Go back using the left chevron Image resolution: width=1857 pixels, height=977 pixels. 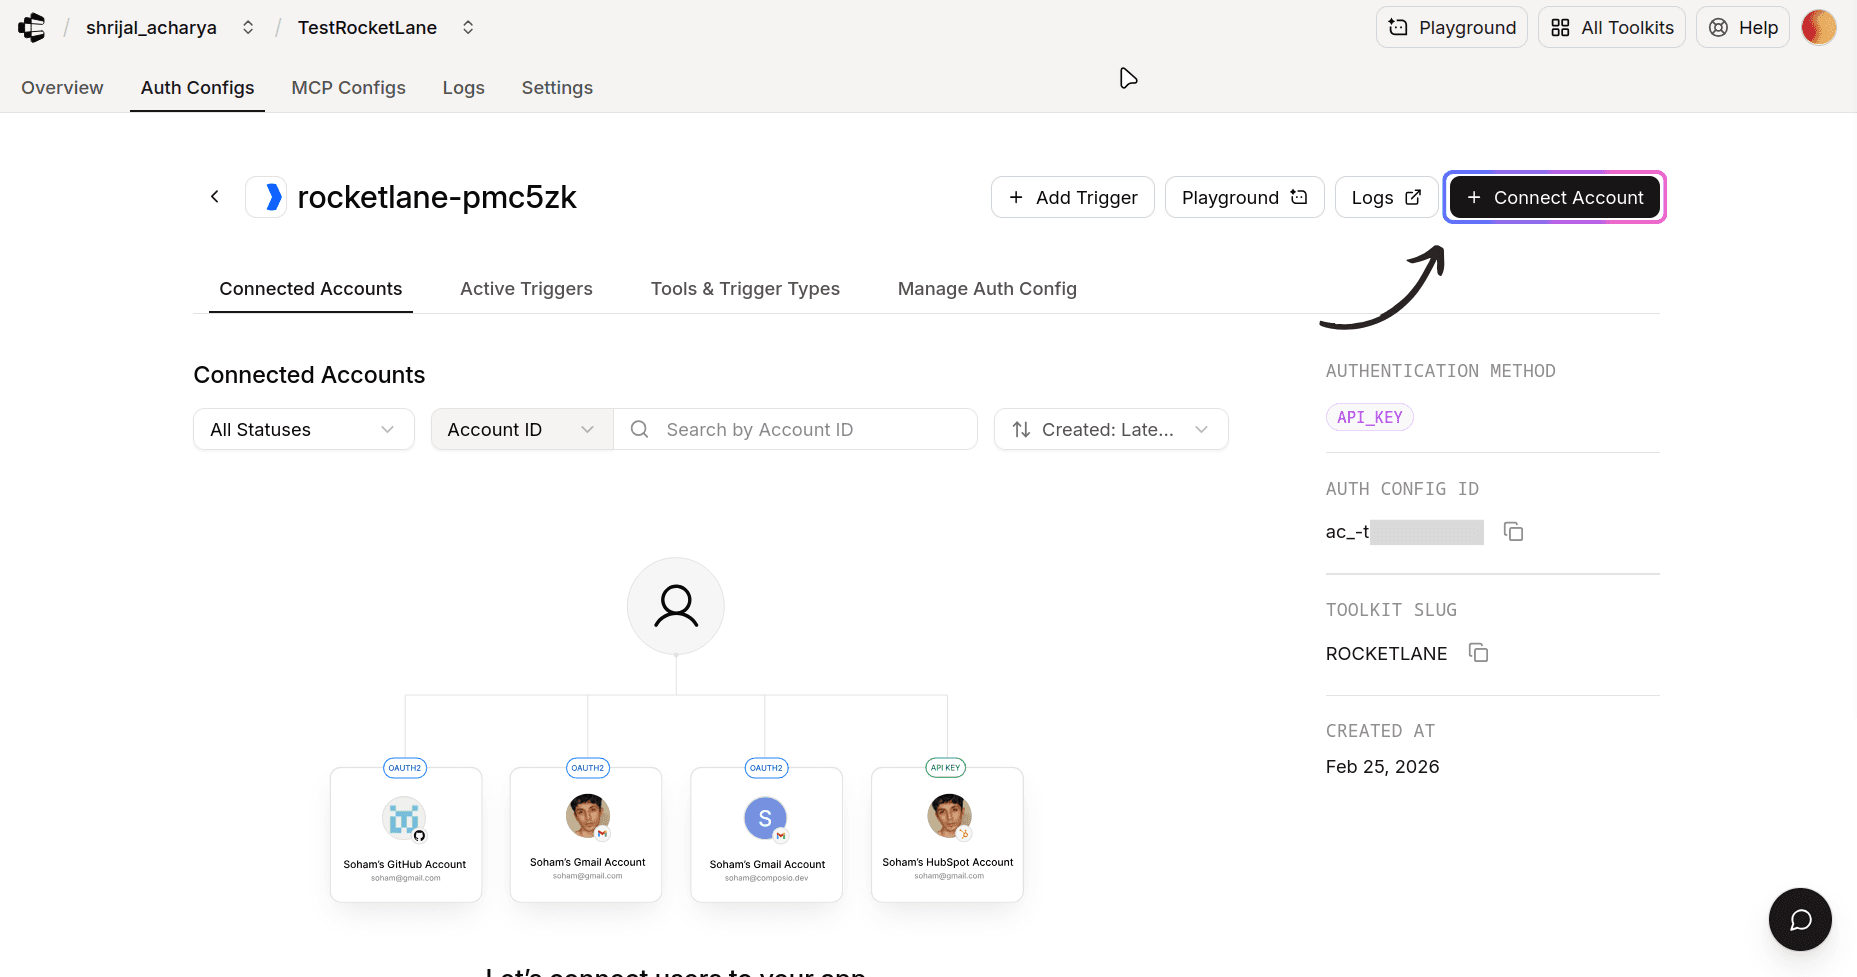214,197
